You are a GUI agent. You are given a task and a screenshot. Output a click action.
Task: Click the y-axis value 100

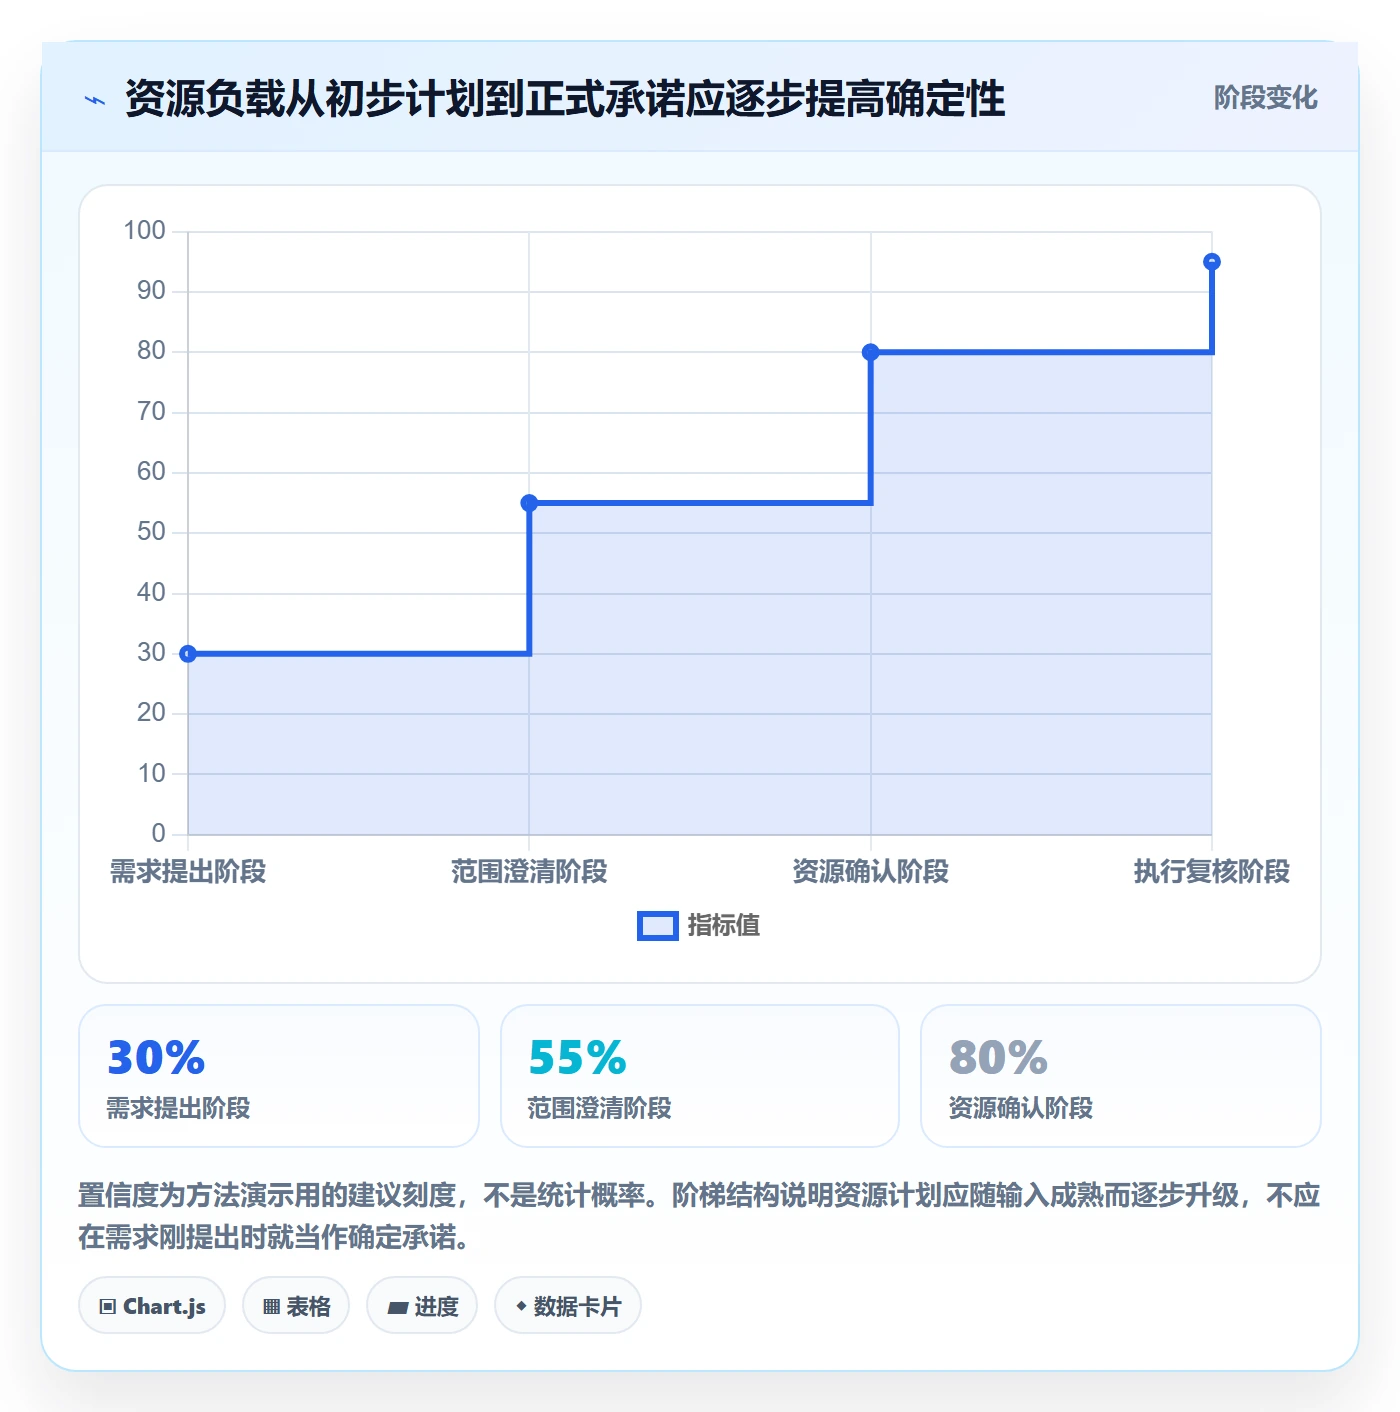tap(144, 231)
